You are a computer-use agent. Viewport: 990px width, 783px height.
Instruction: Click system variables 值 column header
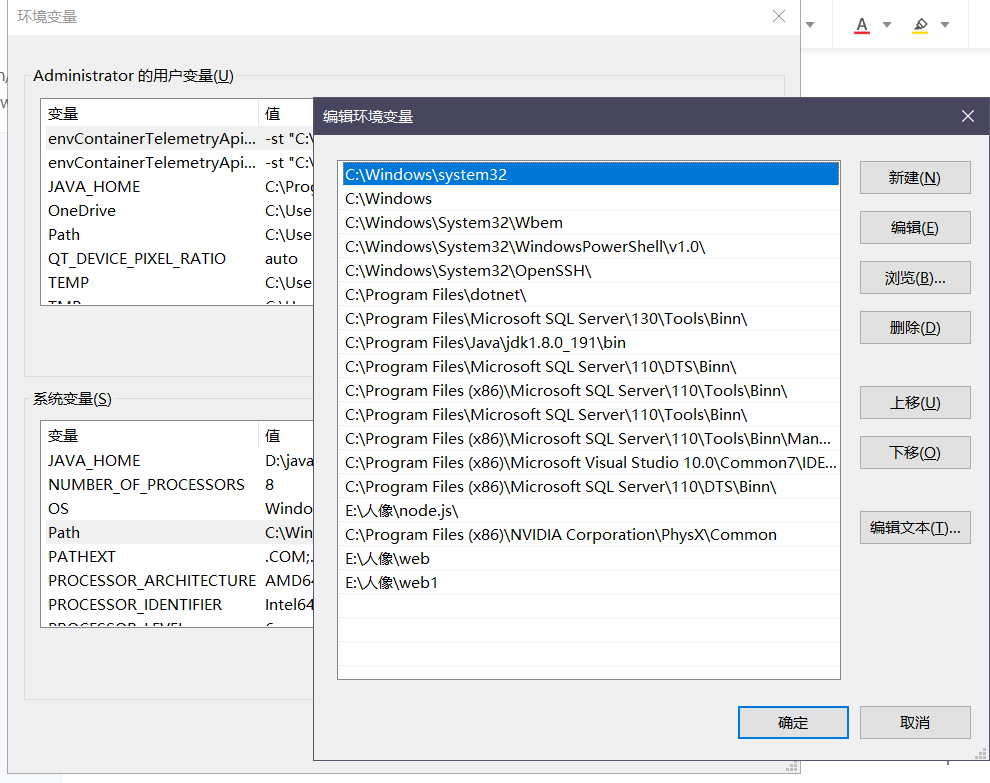pos(286,436)
